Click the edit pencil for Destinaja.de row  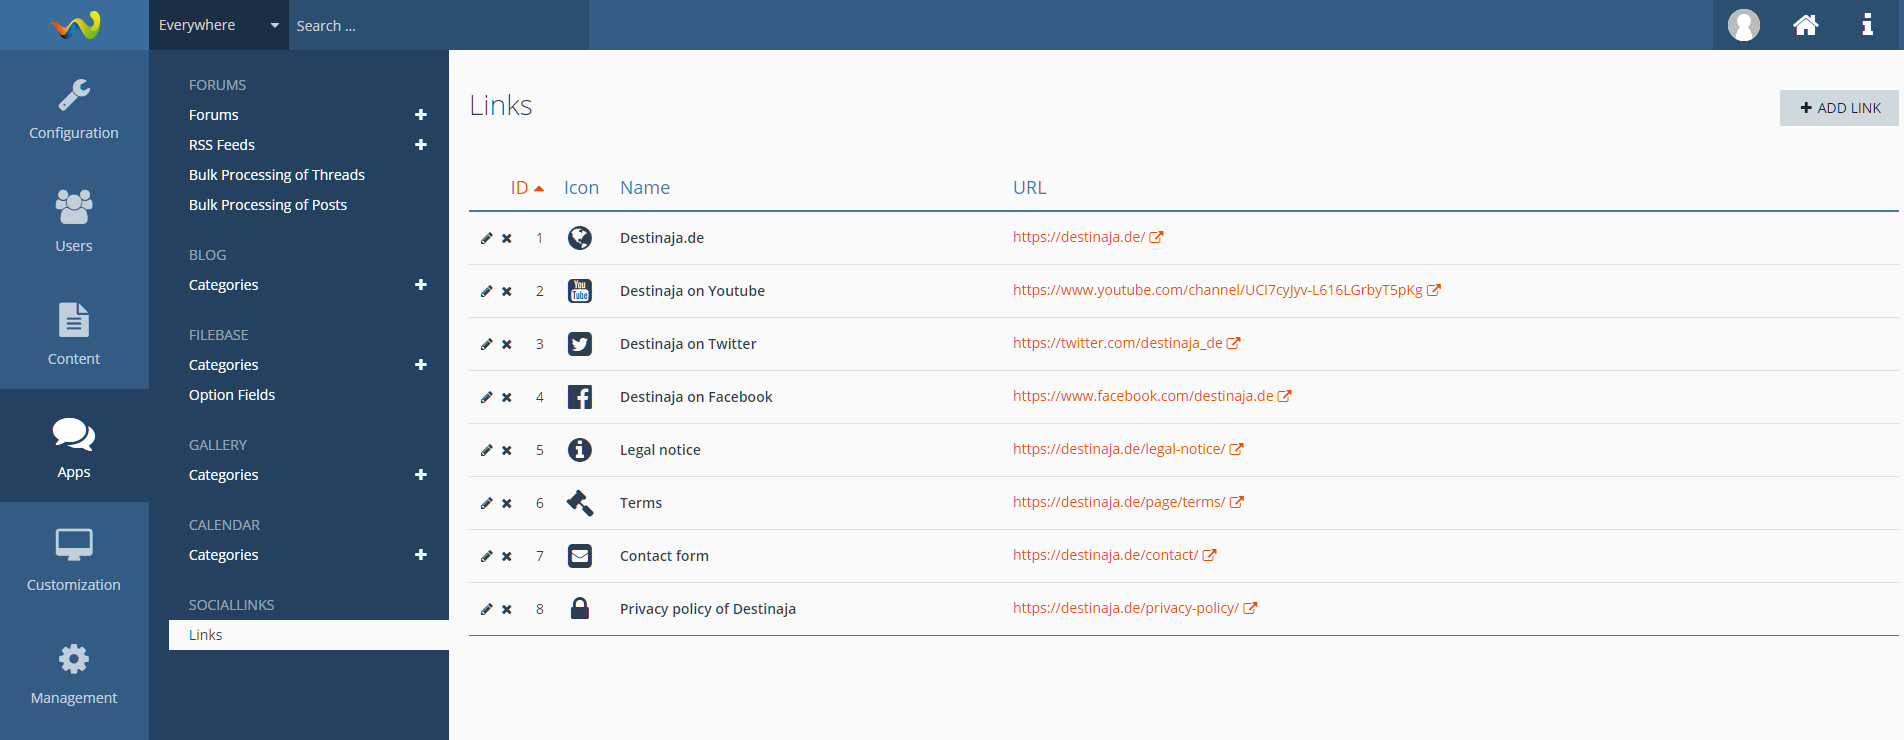486,238
